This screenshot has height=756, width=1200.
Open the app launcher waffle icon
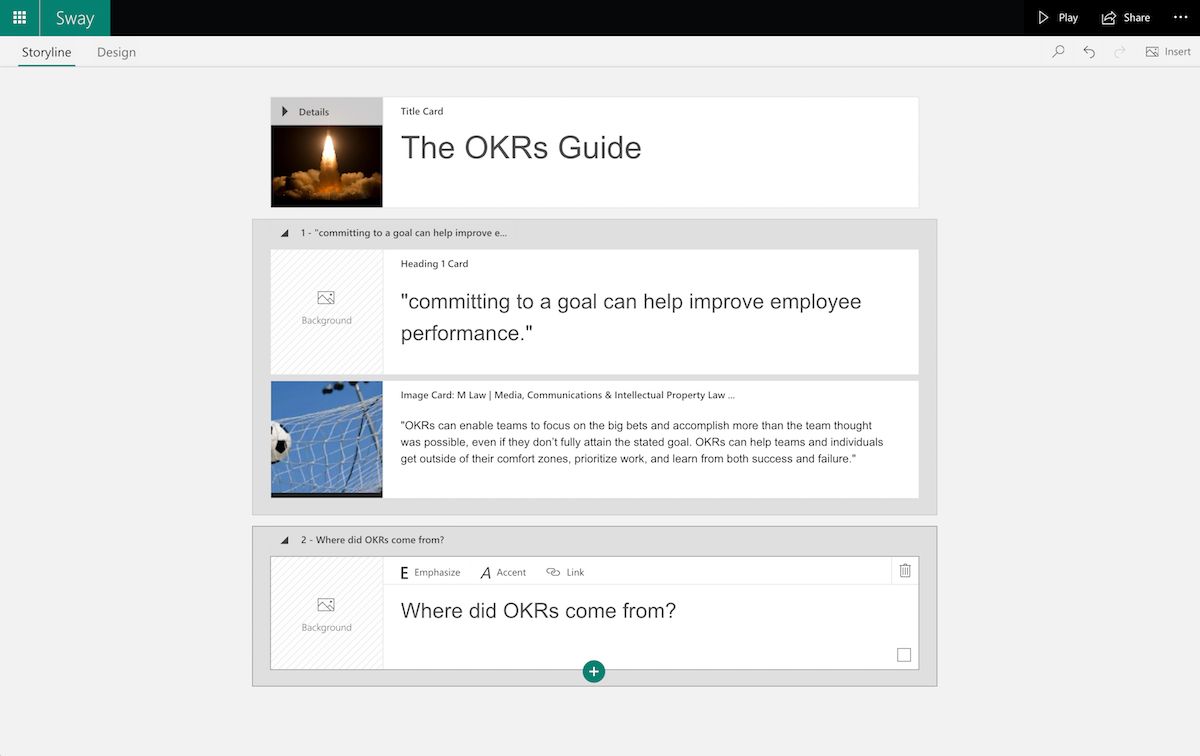[19, 18]
